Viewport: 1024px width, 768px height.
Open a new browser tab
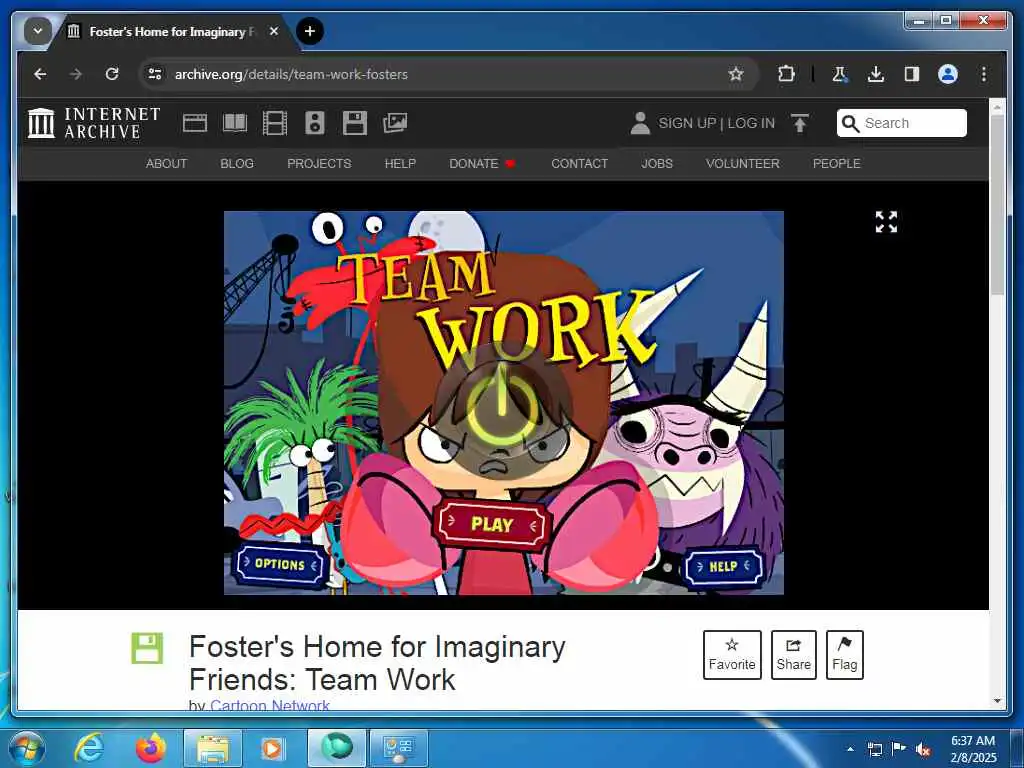(x=310, y=31)
